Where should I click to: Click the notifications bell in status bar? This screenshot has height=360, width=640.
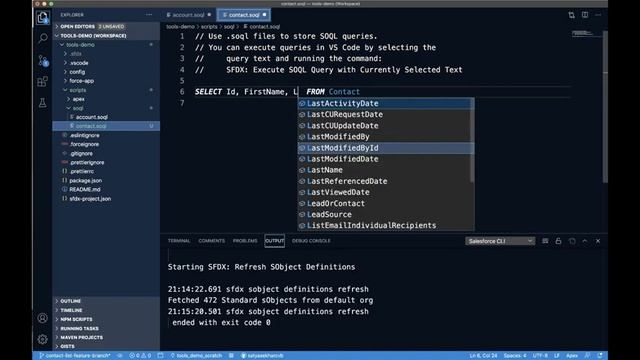[x=600, y=356]
